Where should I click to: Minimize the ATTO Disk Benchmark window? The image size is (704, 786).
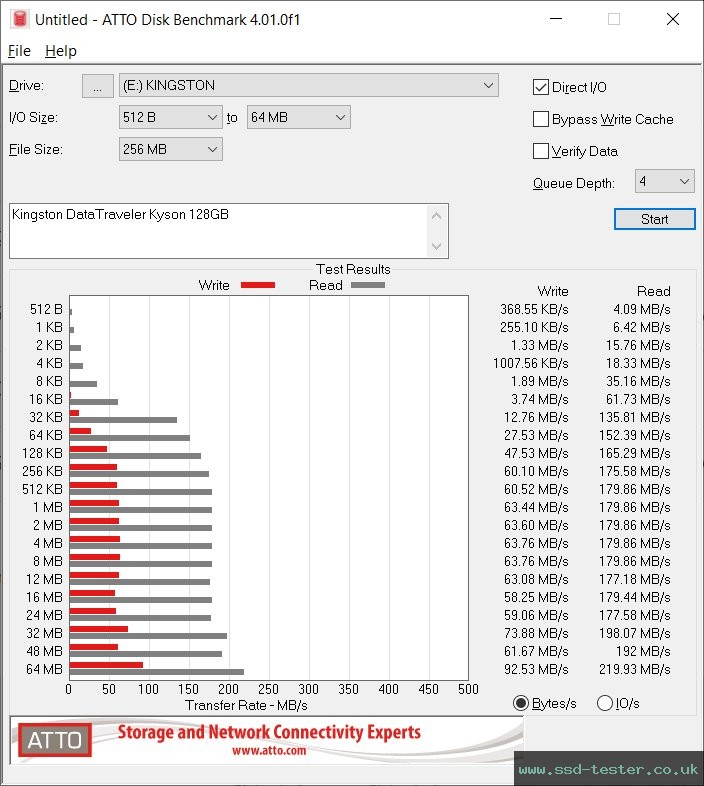(556, 19)
